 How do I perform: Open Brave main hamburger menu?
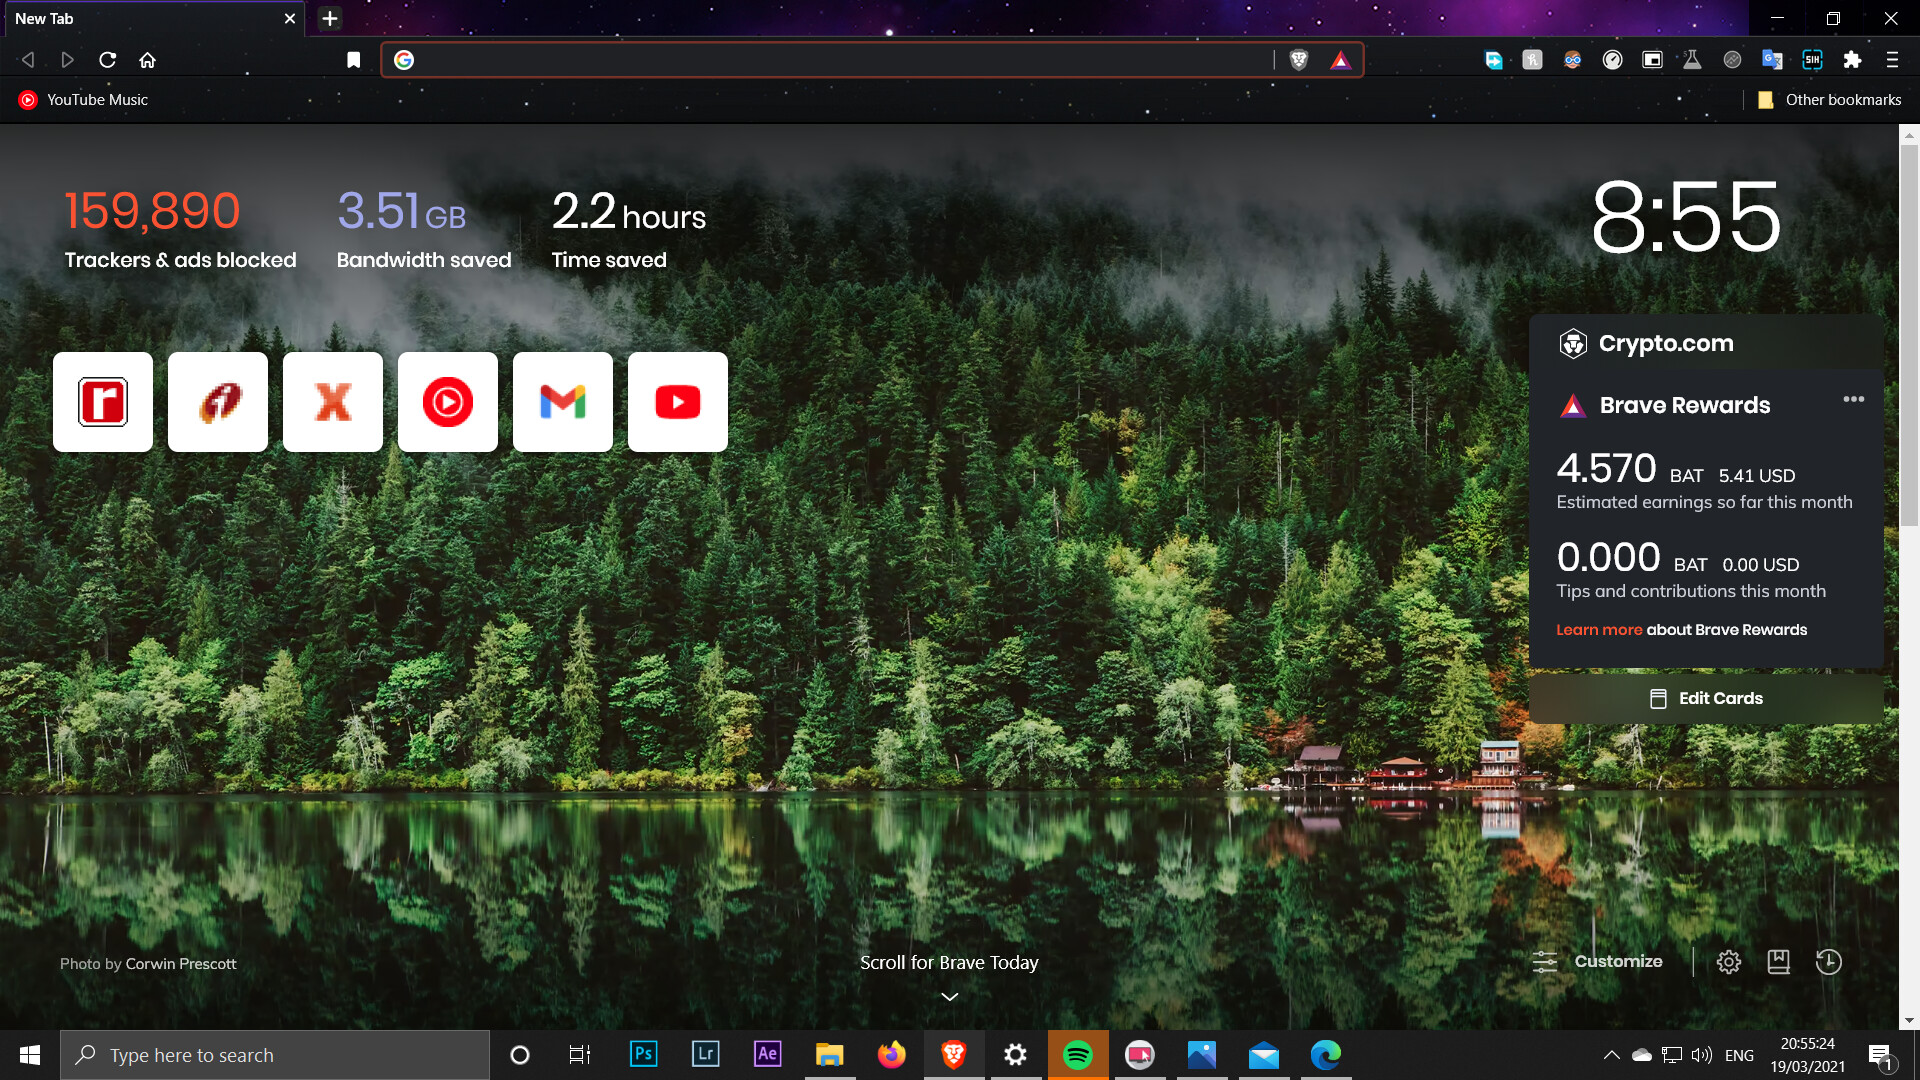(x=1891, y=60)
